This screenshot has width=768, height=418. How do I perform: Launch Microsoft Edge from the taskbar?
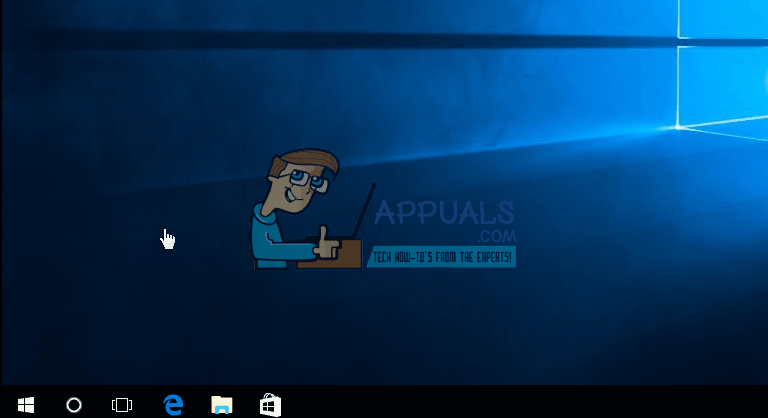click(x=173, y=405)
